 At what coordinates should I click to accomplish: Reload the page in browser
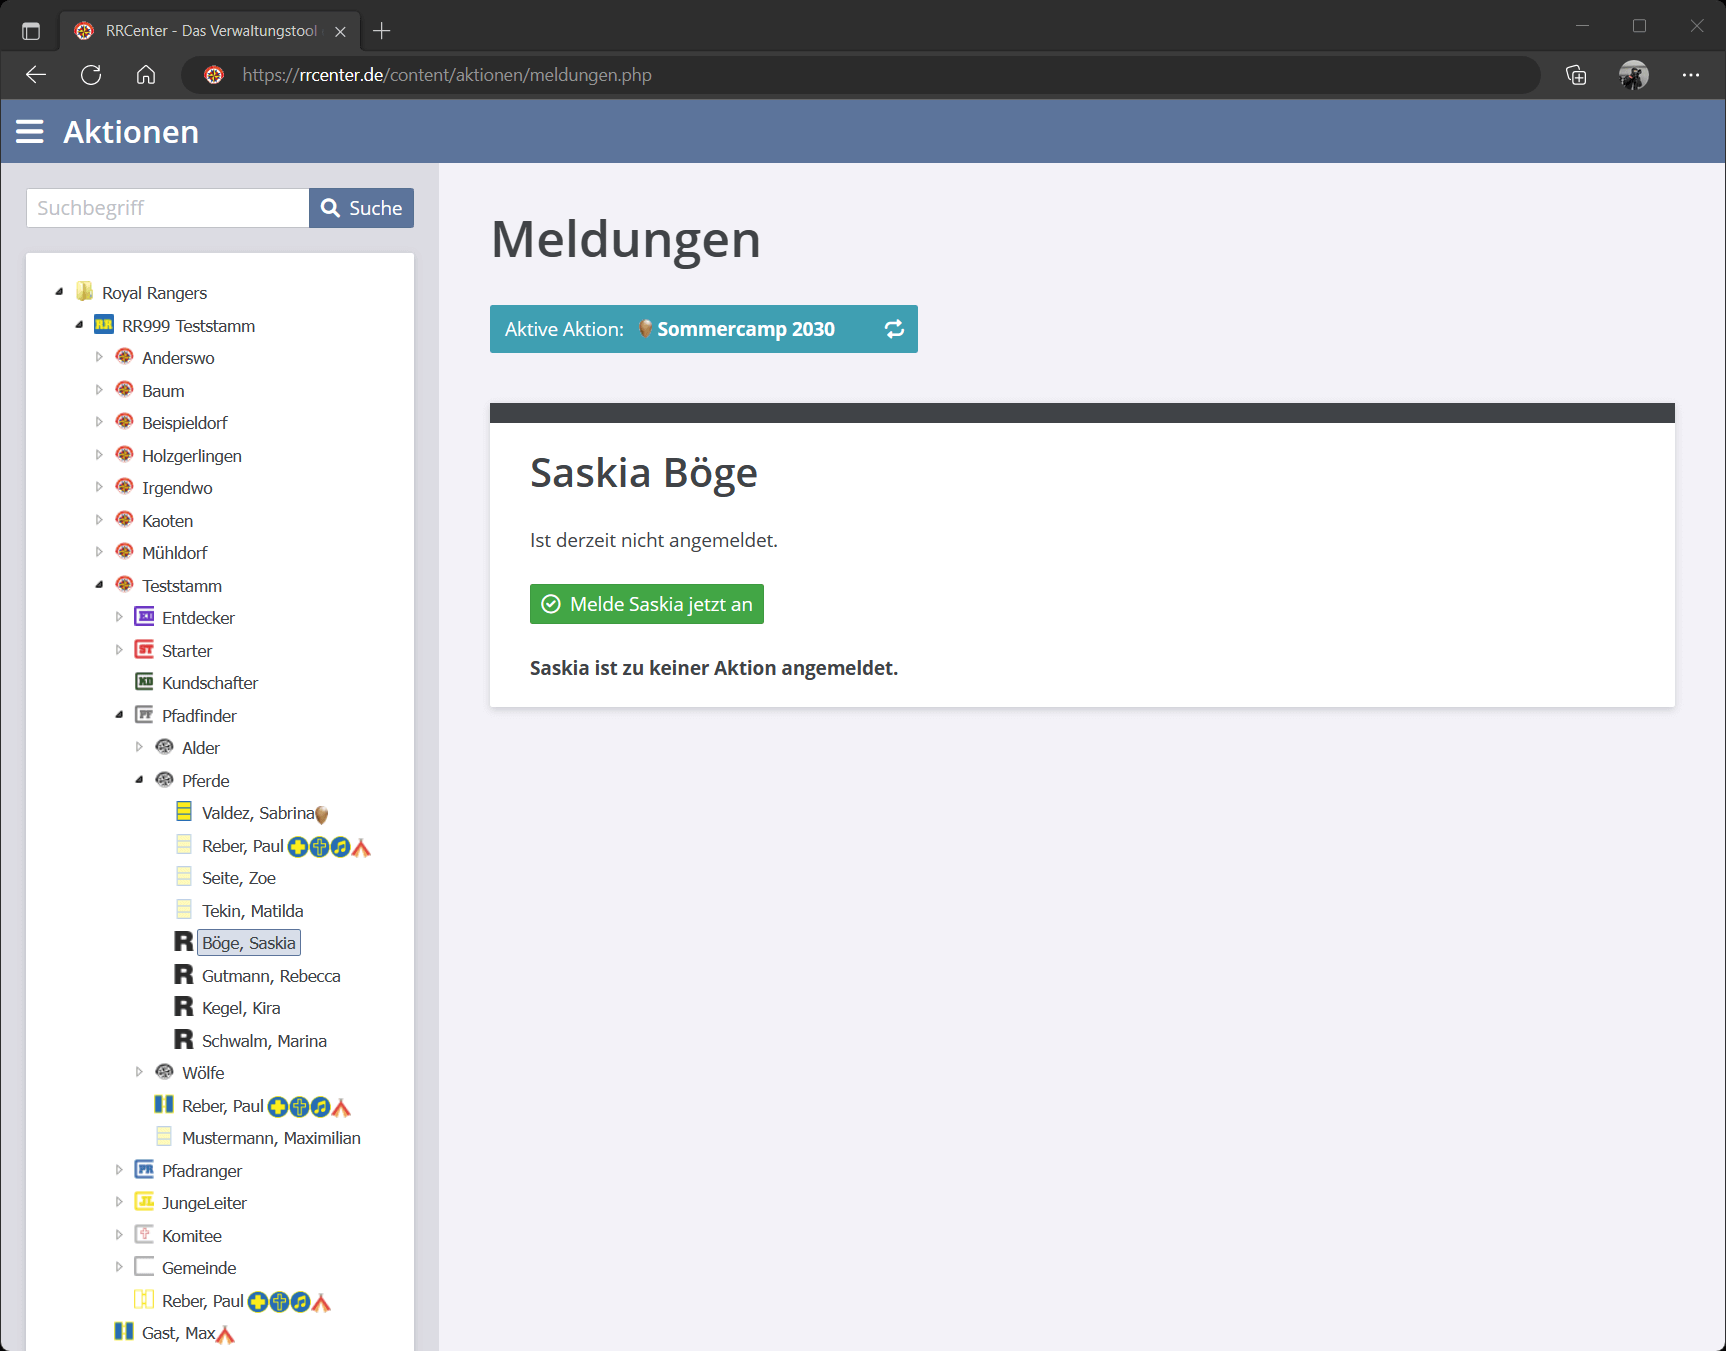(91, 75)
